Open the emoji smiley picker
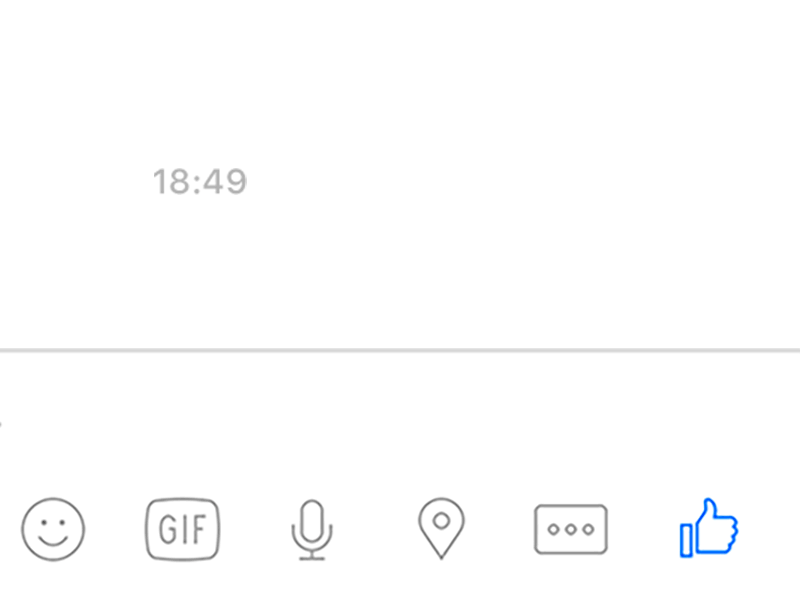Screen dimensions: 800x600 click(x=53, y=529)
